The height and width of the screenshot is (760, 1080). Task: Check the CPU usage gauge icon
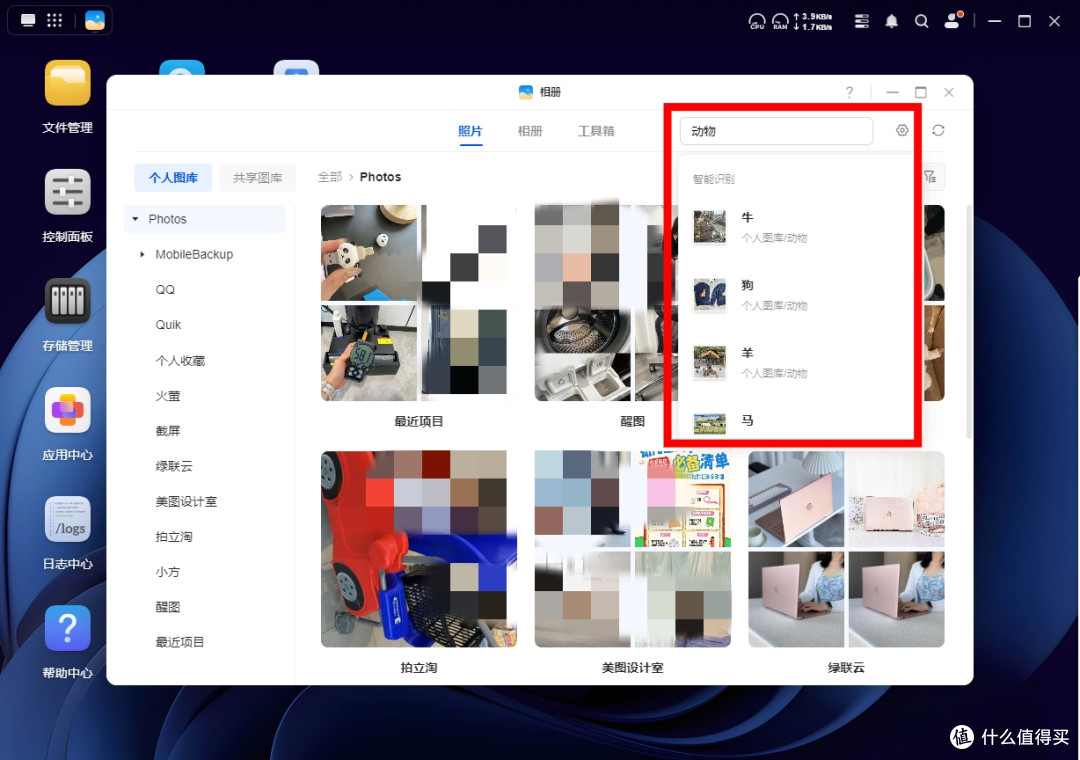point(756,21)
